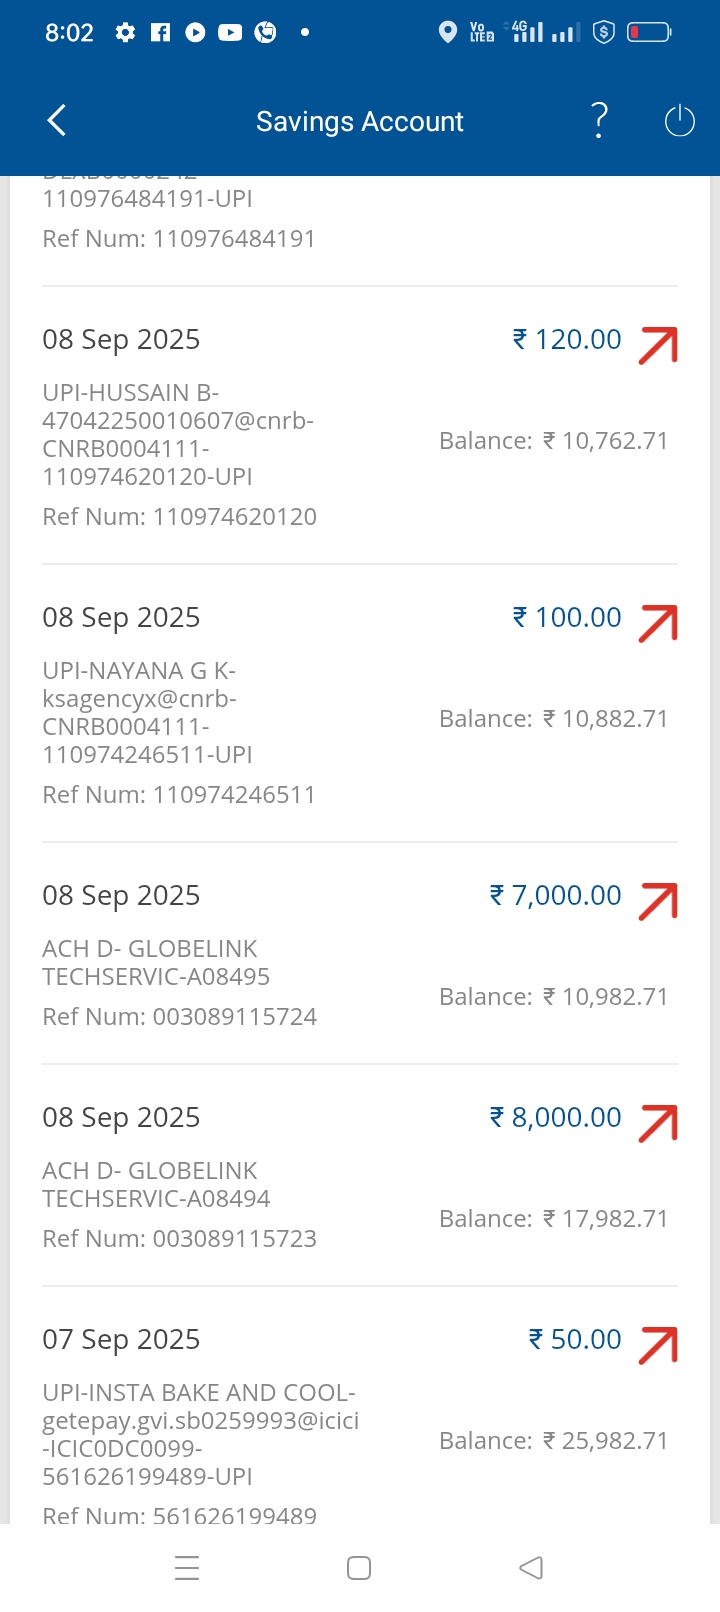Viewport: 720px width, 1612px height.
Task: Tap red debit arrow beside ₹ 50.00
Action: (658, 1345)
